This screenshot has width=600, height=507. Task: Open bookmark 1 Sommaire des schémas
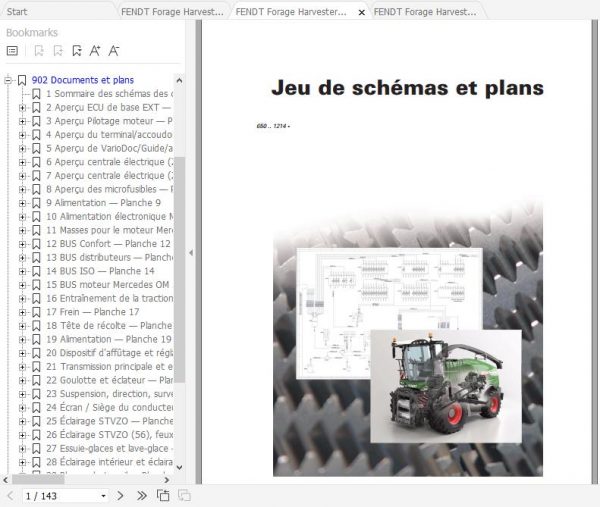[109, 94]
